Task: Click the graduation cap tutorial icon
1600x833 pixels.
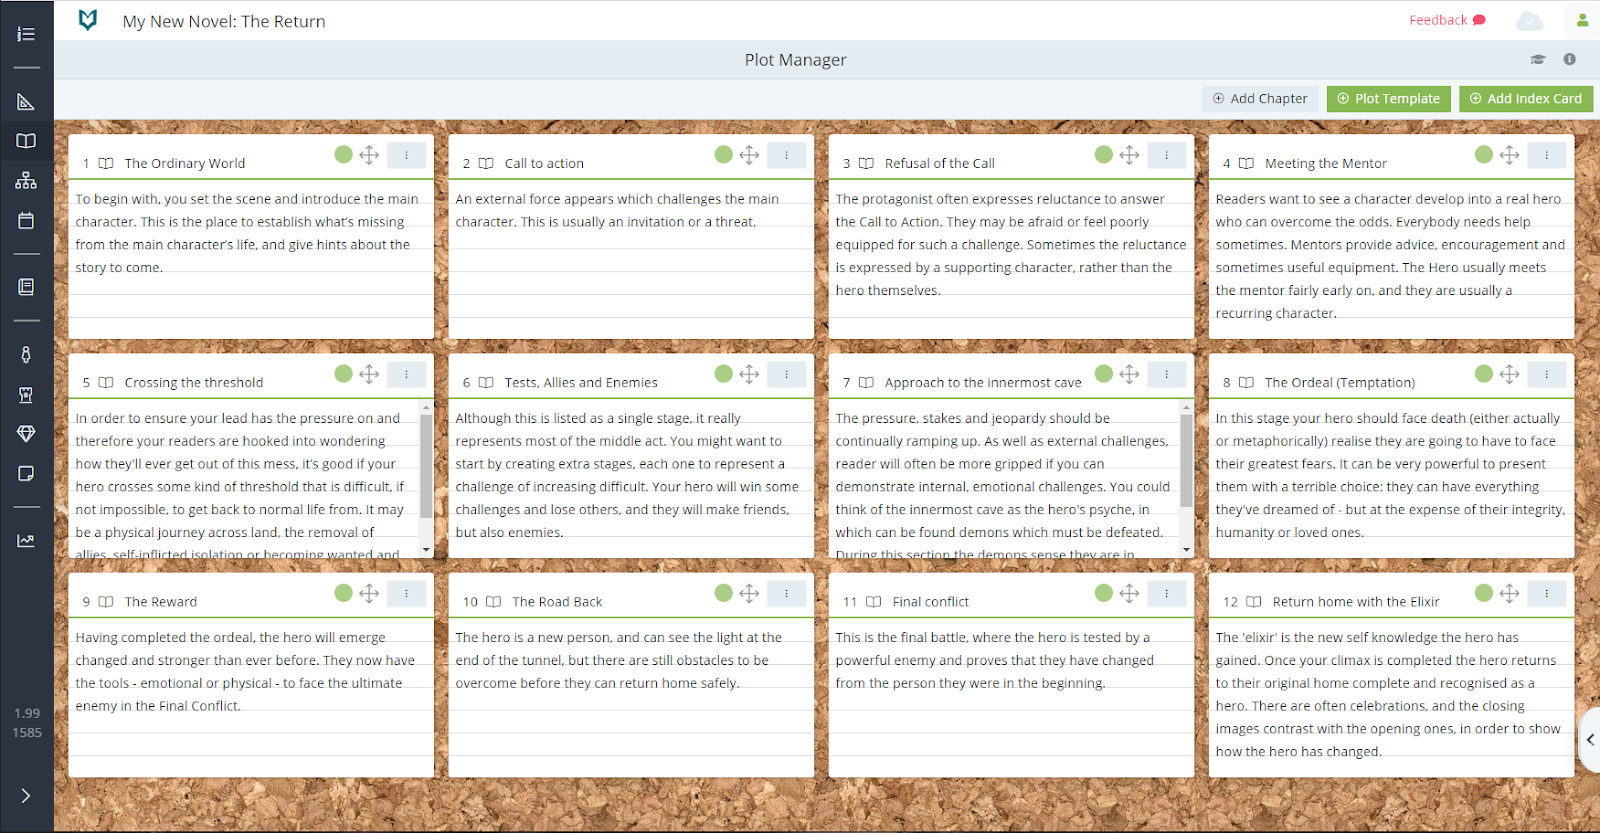Action: point(1538,59)
